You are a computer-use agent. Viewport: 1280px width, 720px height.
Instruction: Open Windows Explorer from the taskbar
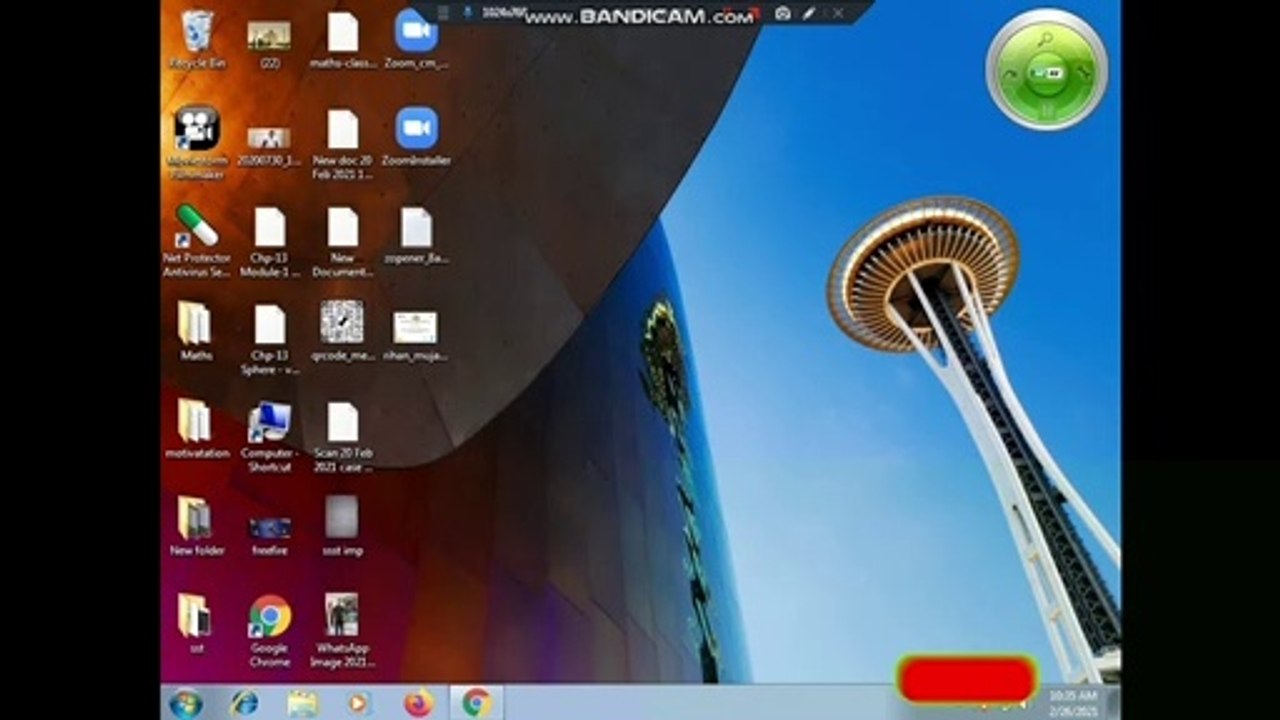pyautogui.click(x=302, y=703)
